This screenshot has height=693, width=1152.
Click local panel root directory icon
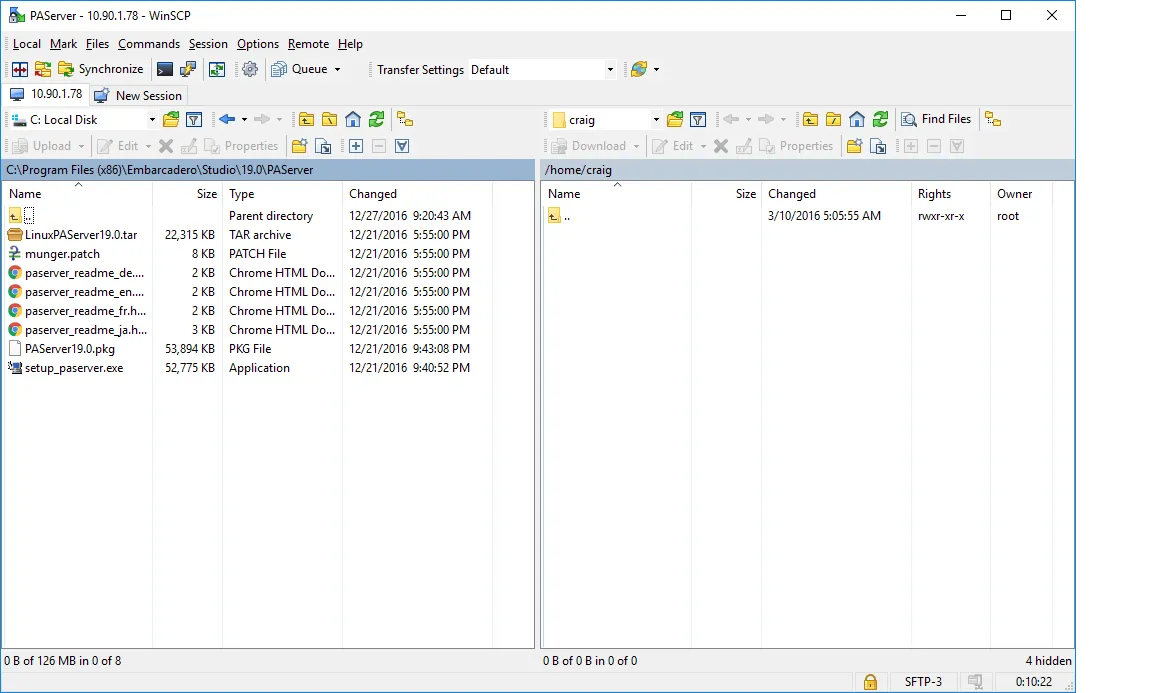(330, 119)
